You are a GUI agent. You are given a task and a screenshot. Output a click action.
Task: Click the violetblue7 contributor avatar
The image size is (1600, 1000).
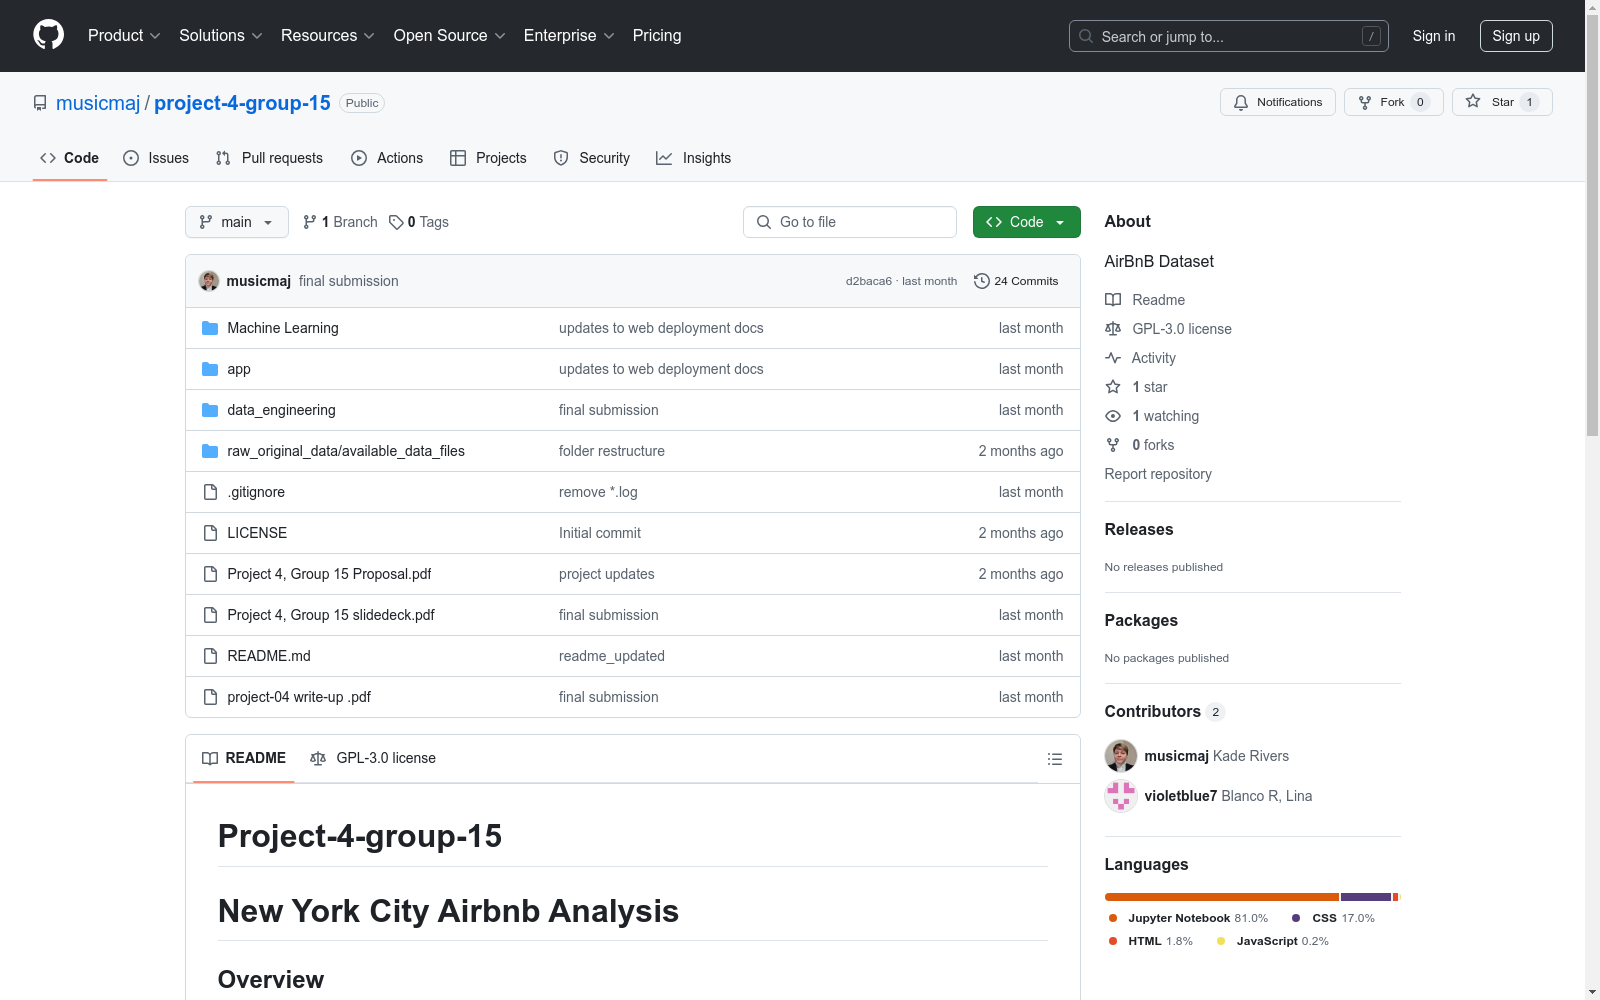(x=1121, y=796)
